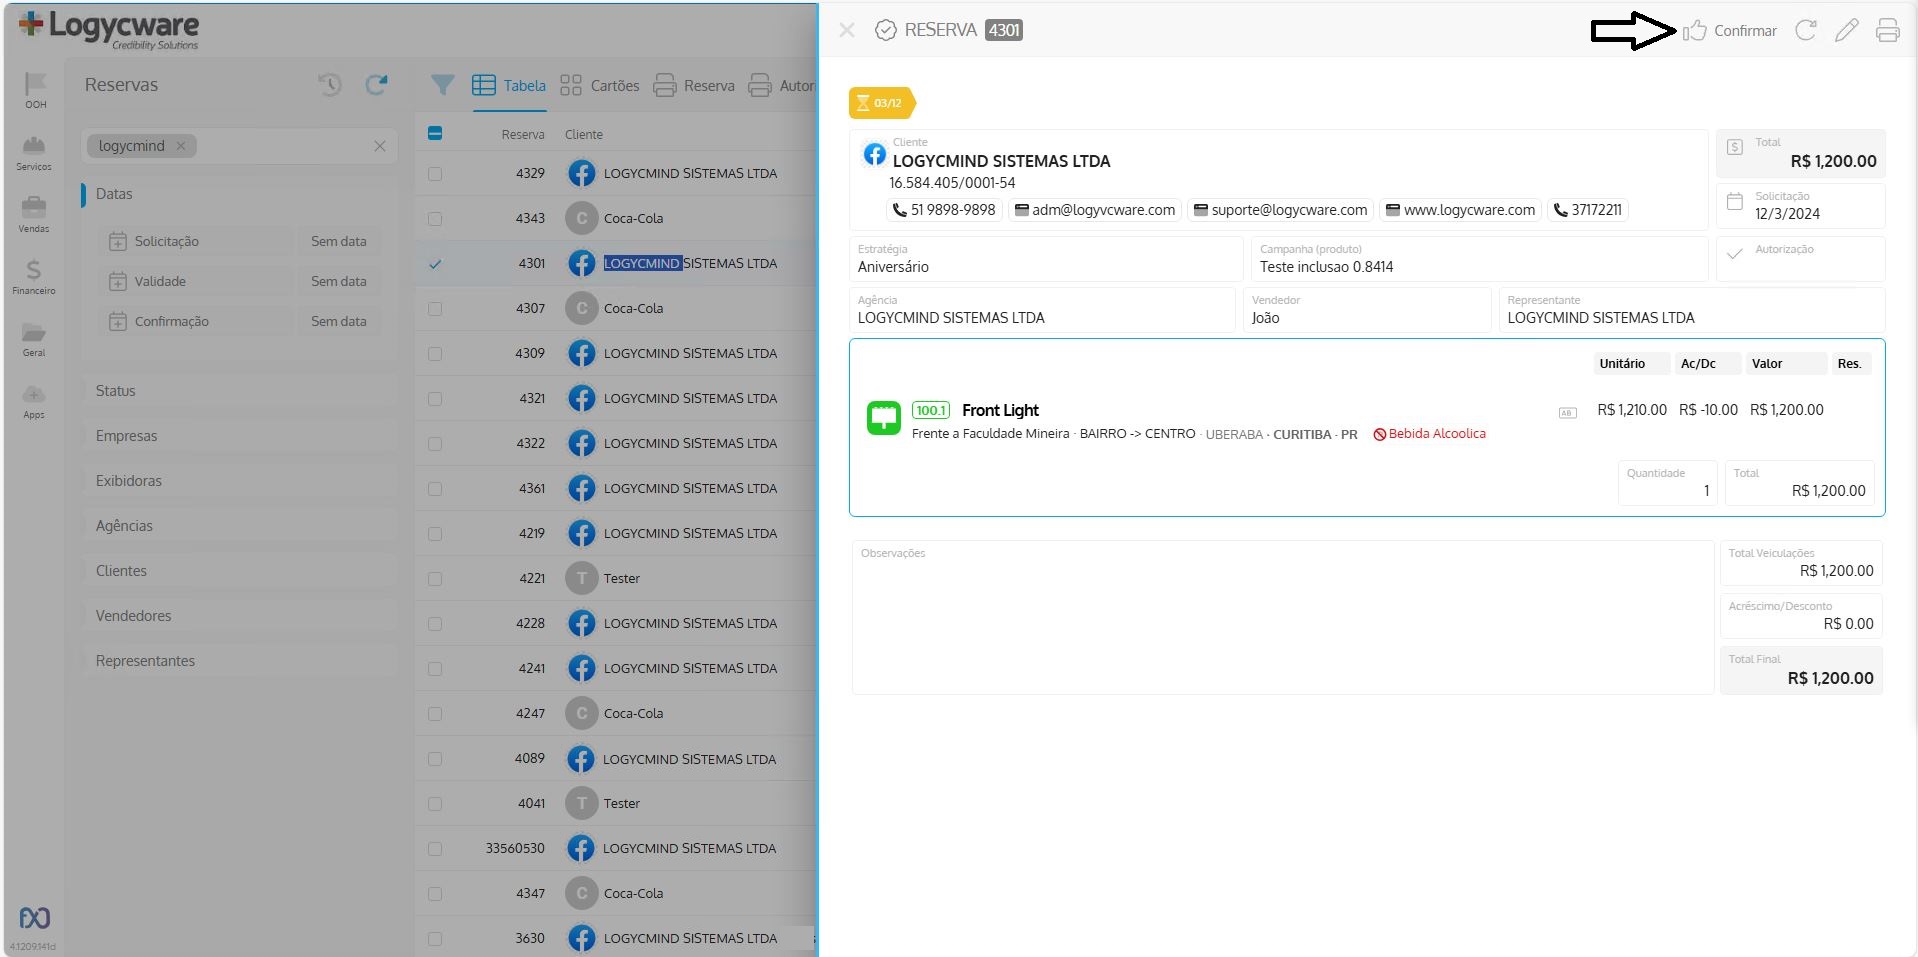Open the Vendas briefcase sidebar icon
Screen dimensions: 1918x957
[x=34, y=214]
